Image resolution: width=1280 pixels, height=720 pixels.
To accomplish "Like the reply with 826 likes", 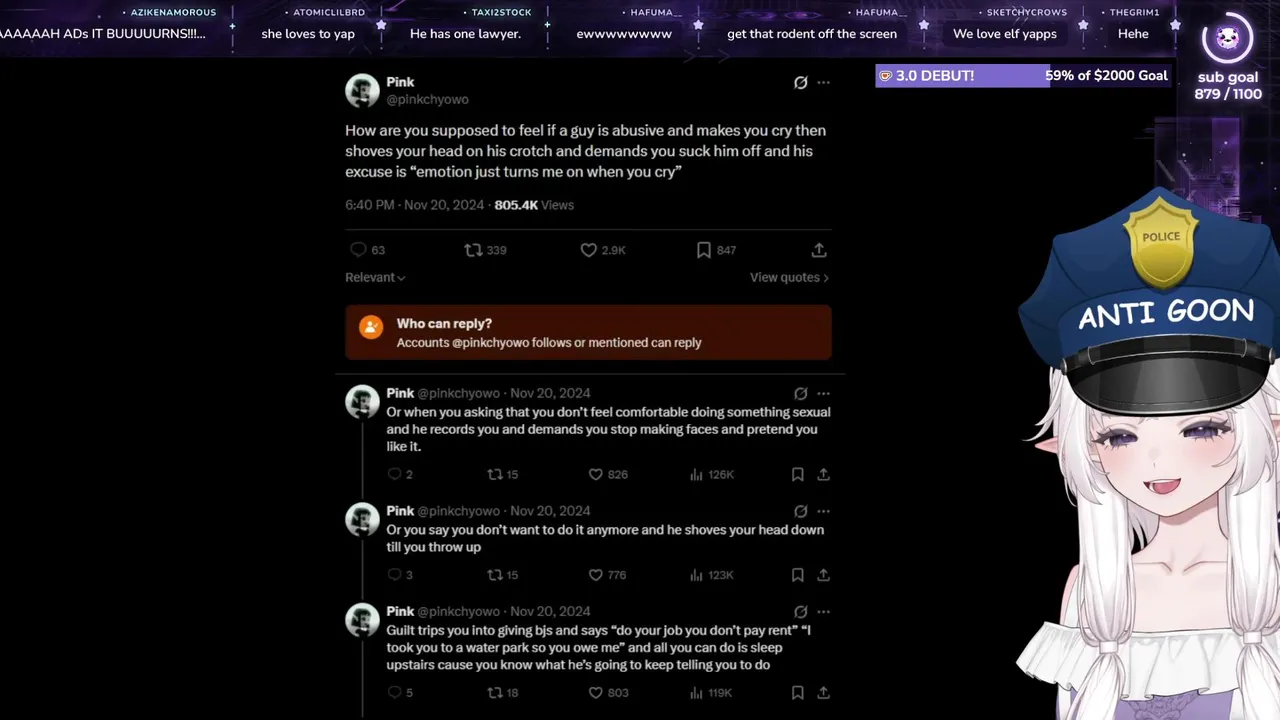I will pos(595,475).
